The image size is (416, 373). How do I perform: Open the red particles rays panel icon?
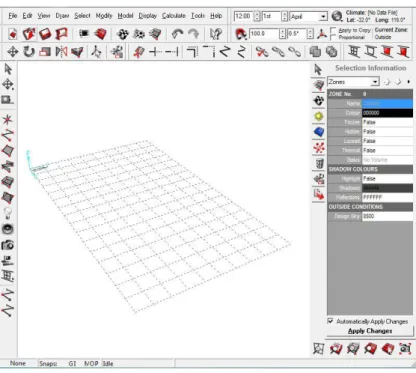coord(319,148)
